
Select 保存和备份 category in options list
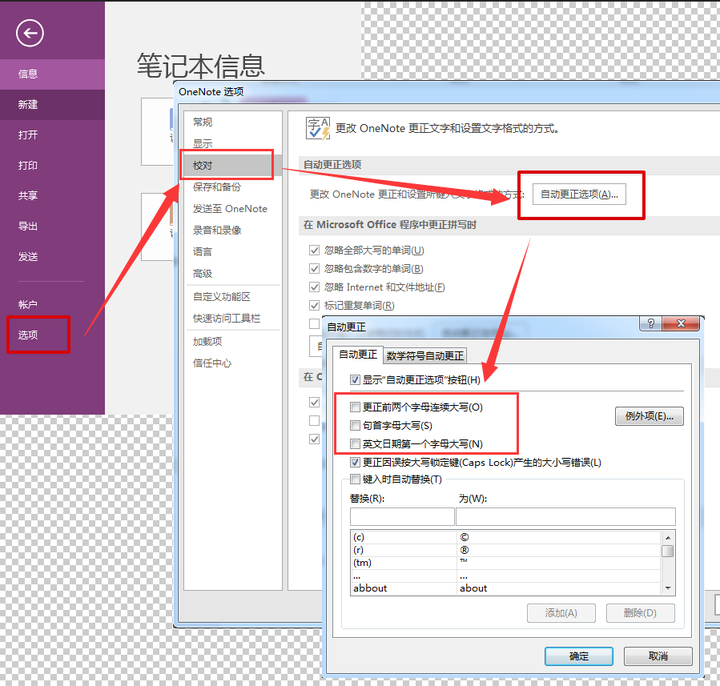233,187
